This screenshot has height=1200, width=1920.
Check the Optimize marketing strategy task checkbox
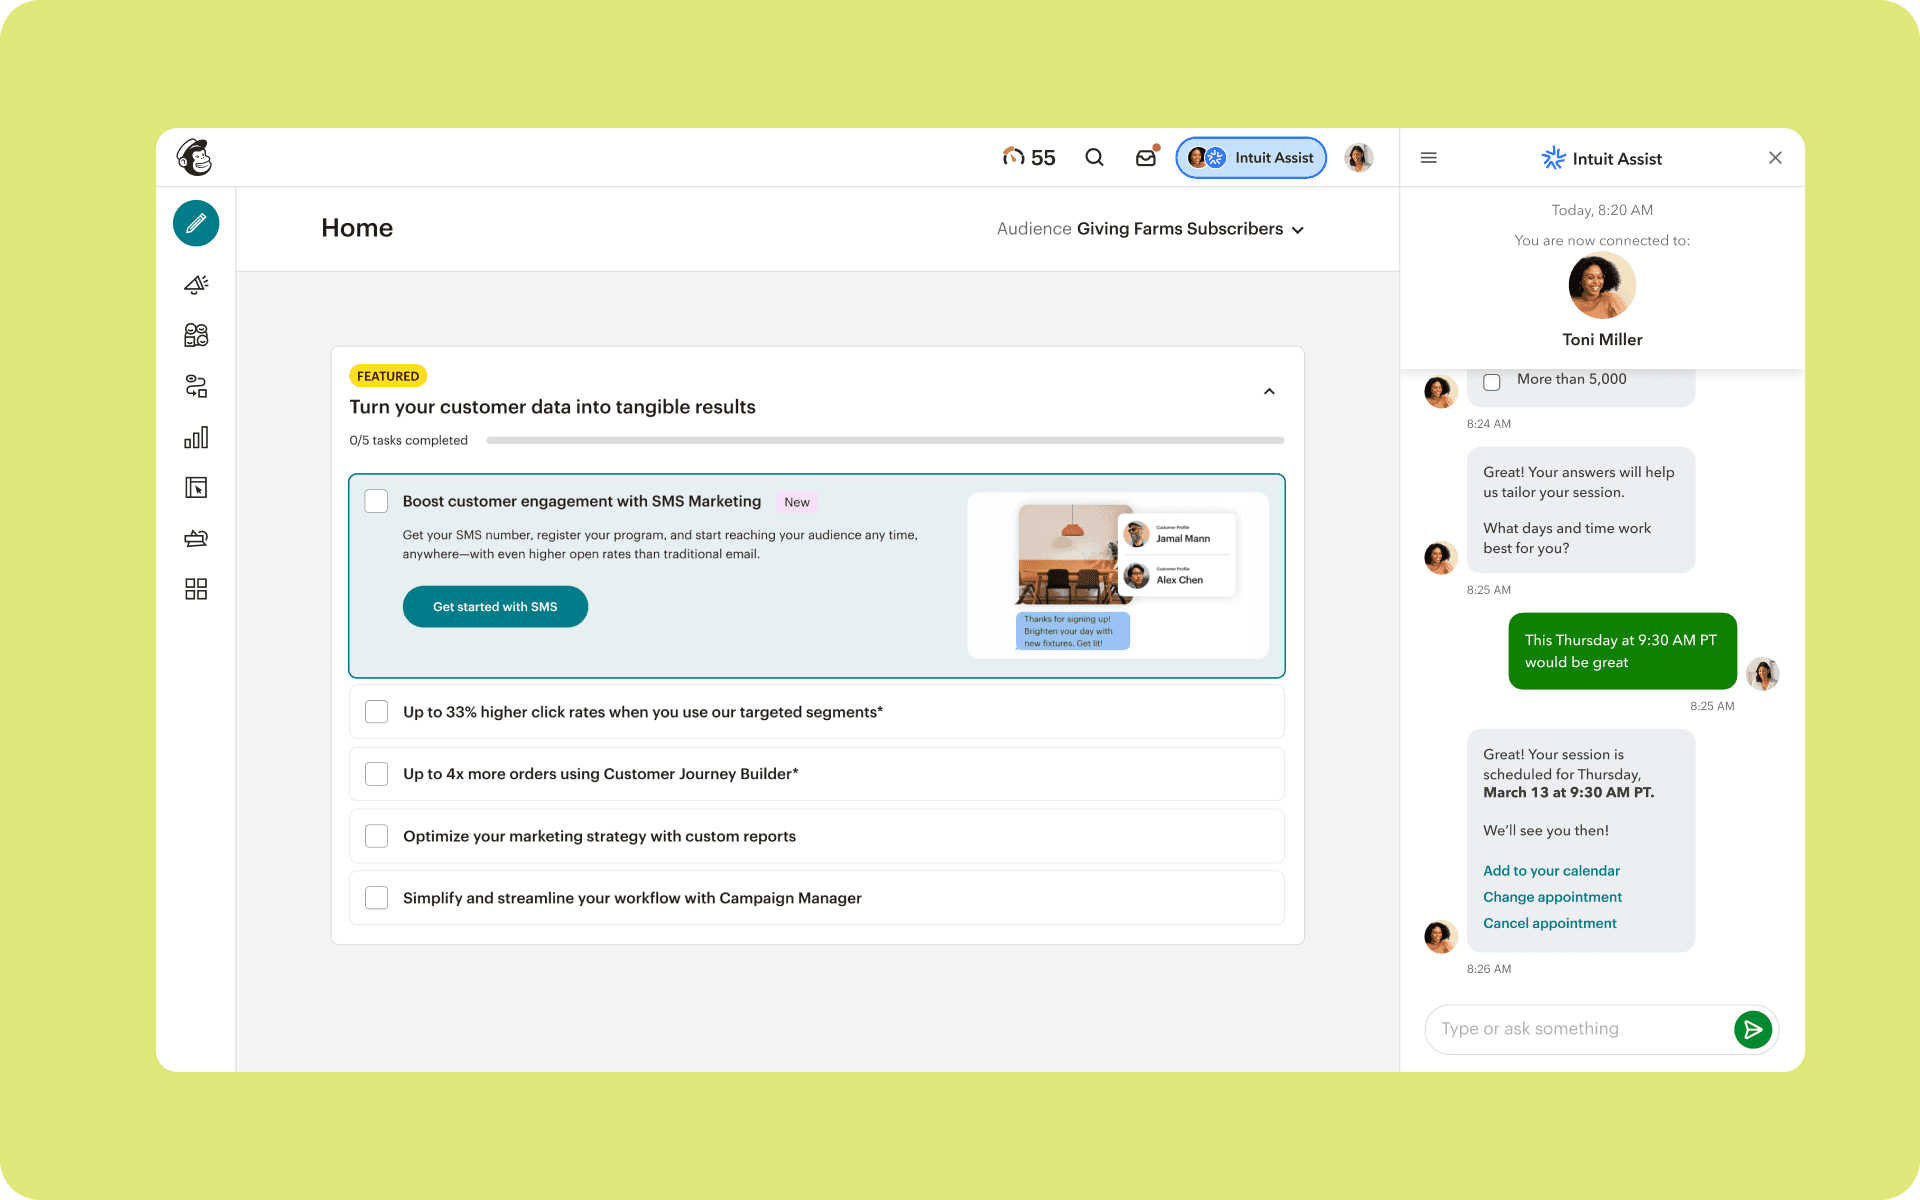pyautogui.click(x=377, y=836)
